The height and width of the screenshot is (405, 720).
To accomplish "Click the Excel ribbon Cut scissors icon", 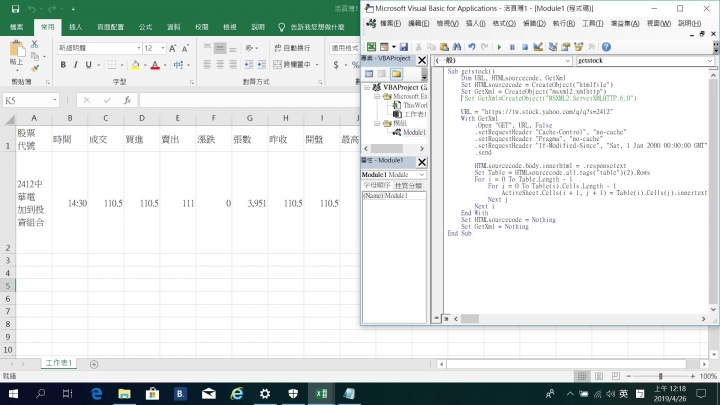I will click(34, 44).
